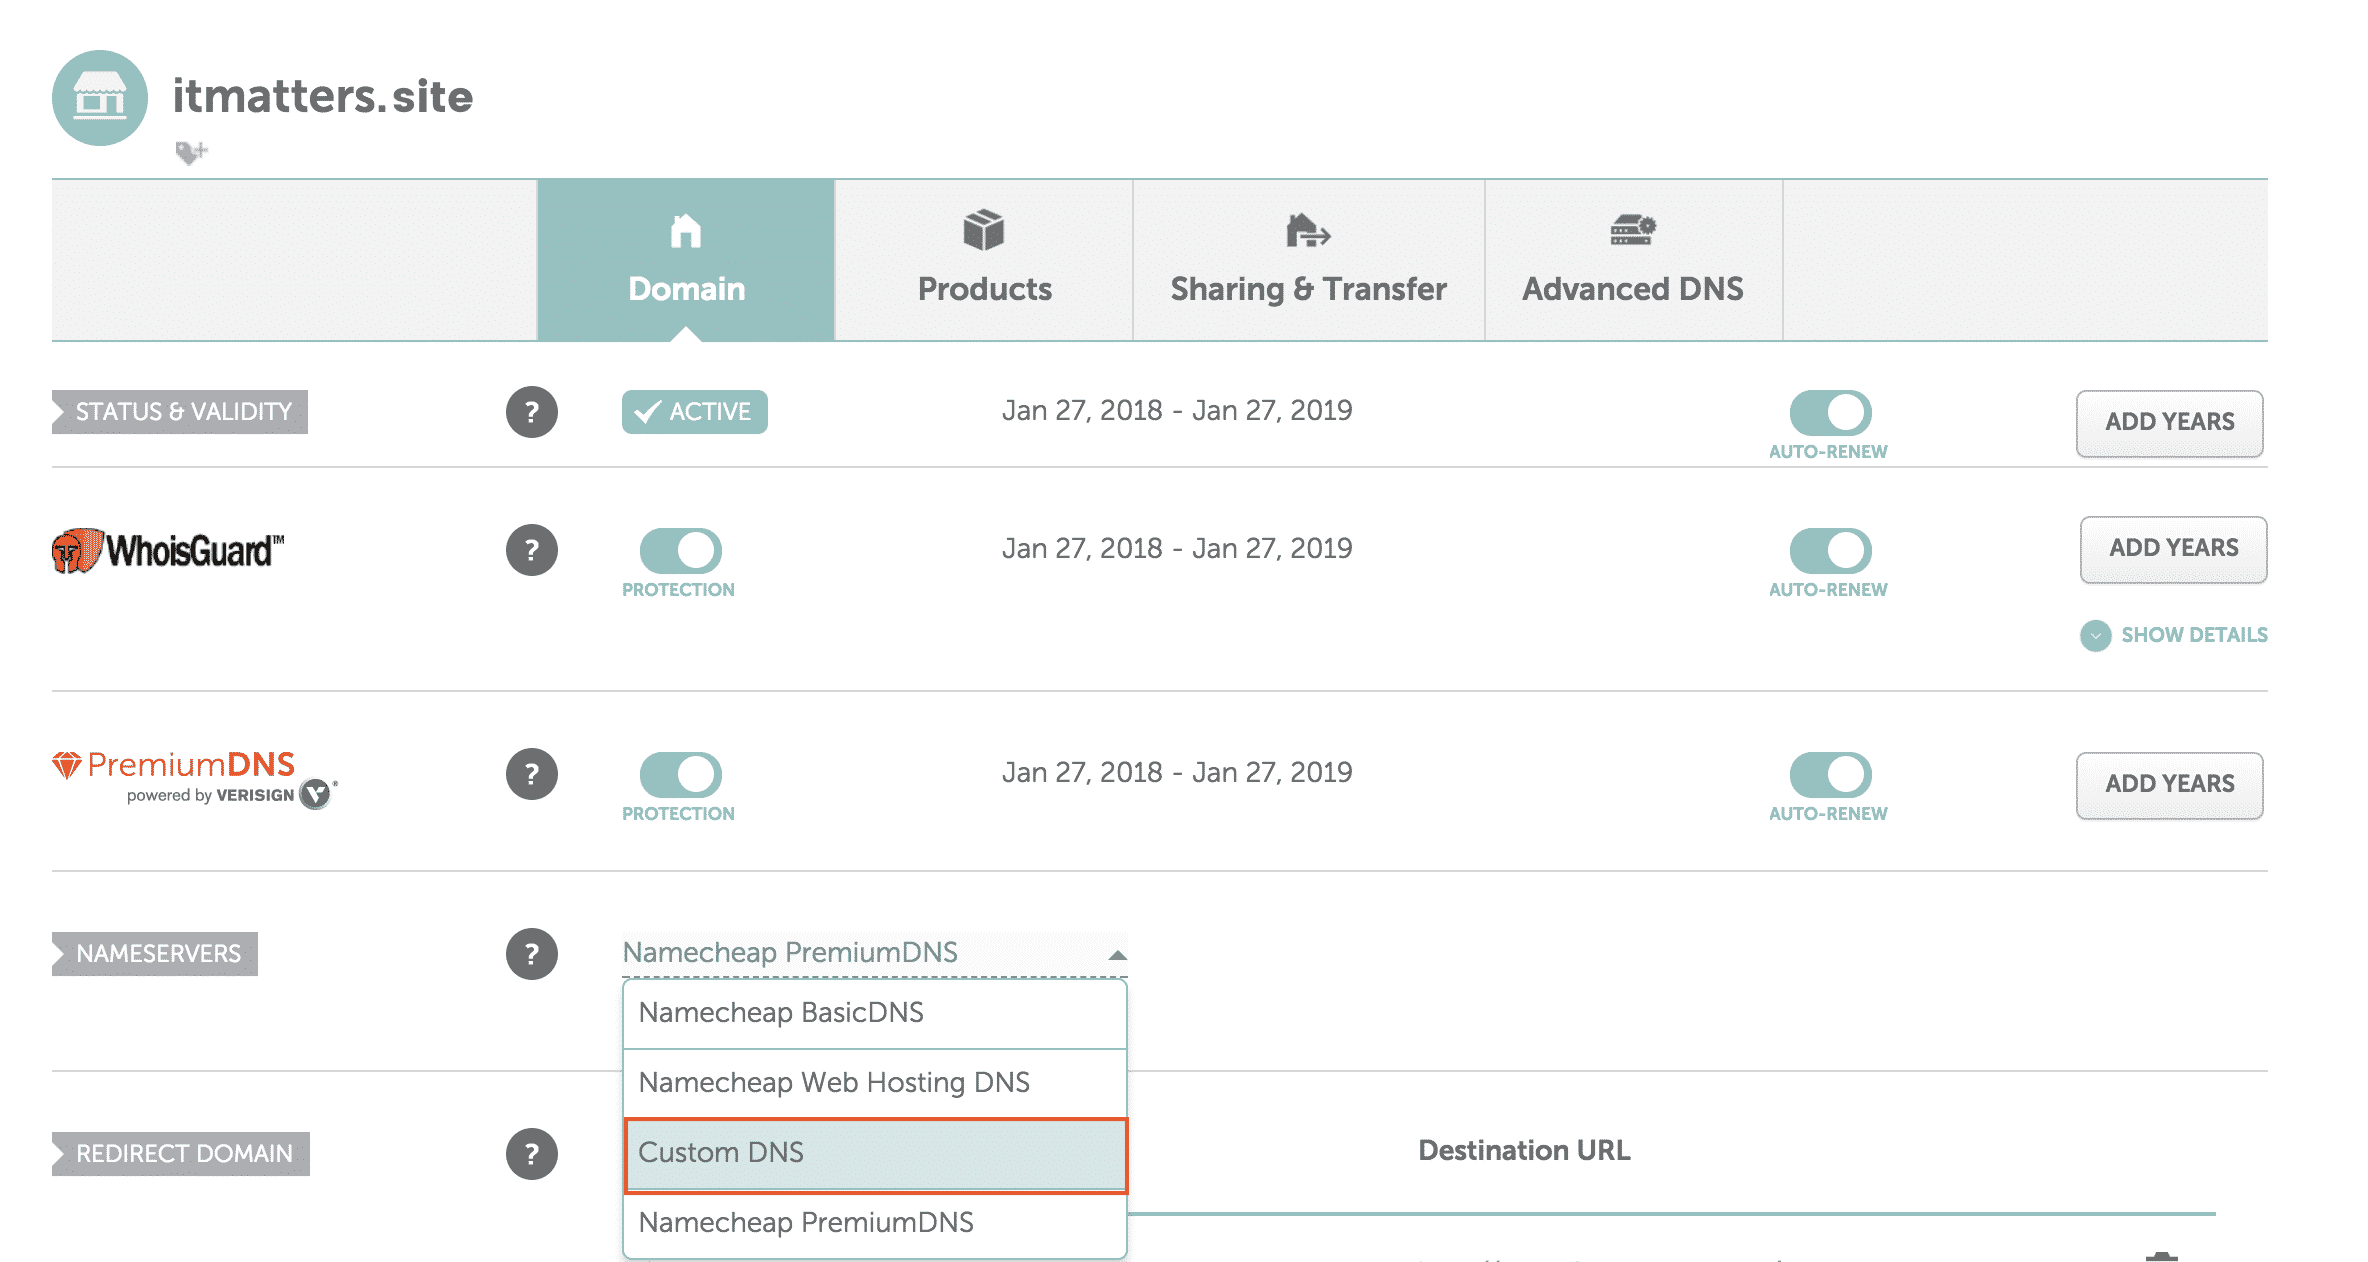Click Add Years for PremiumDNS

point(2170,785)
